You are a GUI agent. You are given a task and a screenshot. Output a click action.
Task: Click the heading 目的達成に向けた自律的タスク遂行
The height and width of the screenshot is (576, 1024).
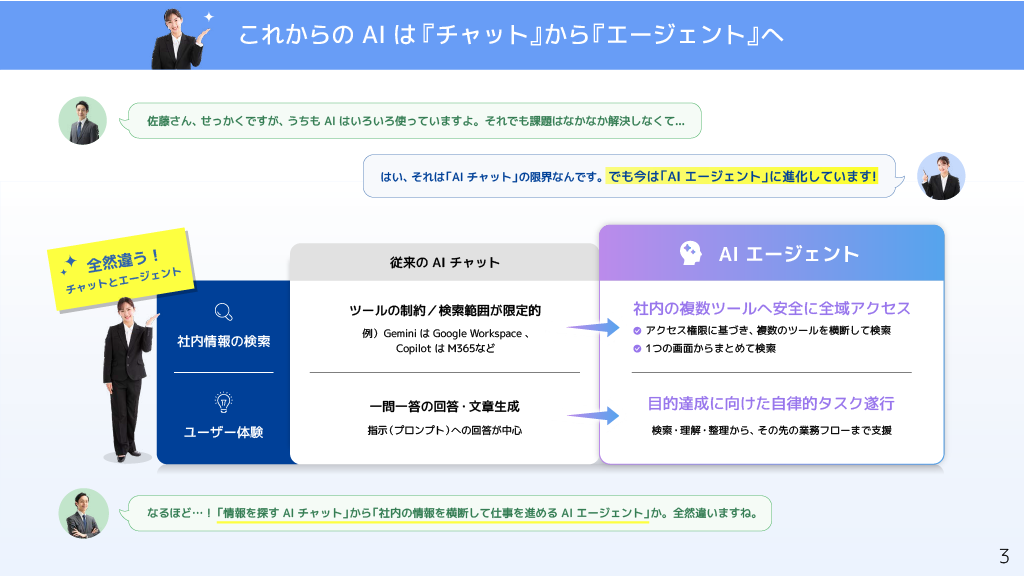pyautogui.click(x=771, y=404)
